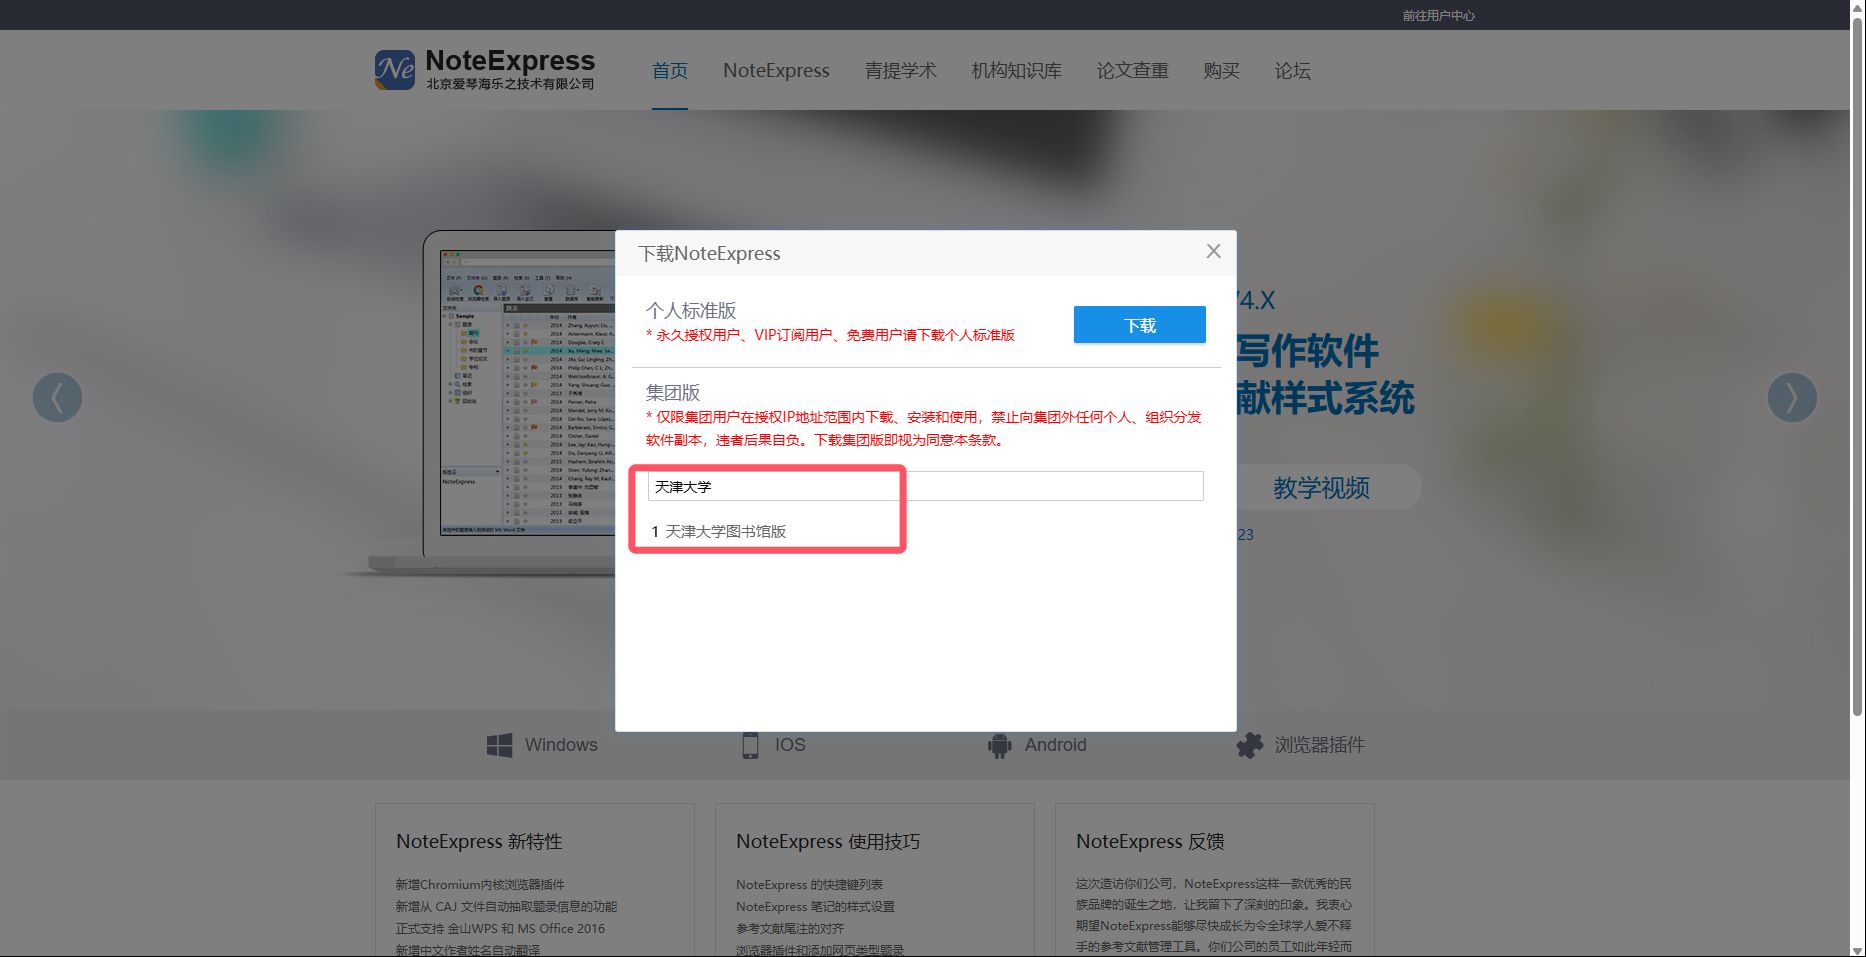Open NoteExpress 的快捷键列表 link
The image size is (1866, 957).
809,884
